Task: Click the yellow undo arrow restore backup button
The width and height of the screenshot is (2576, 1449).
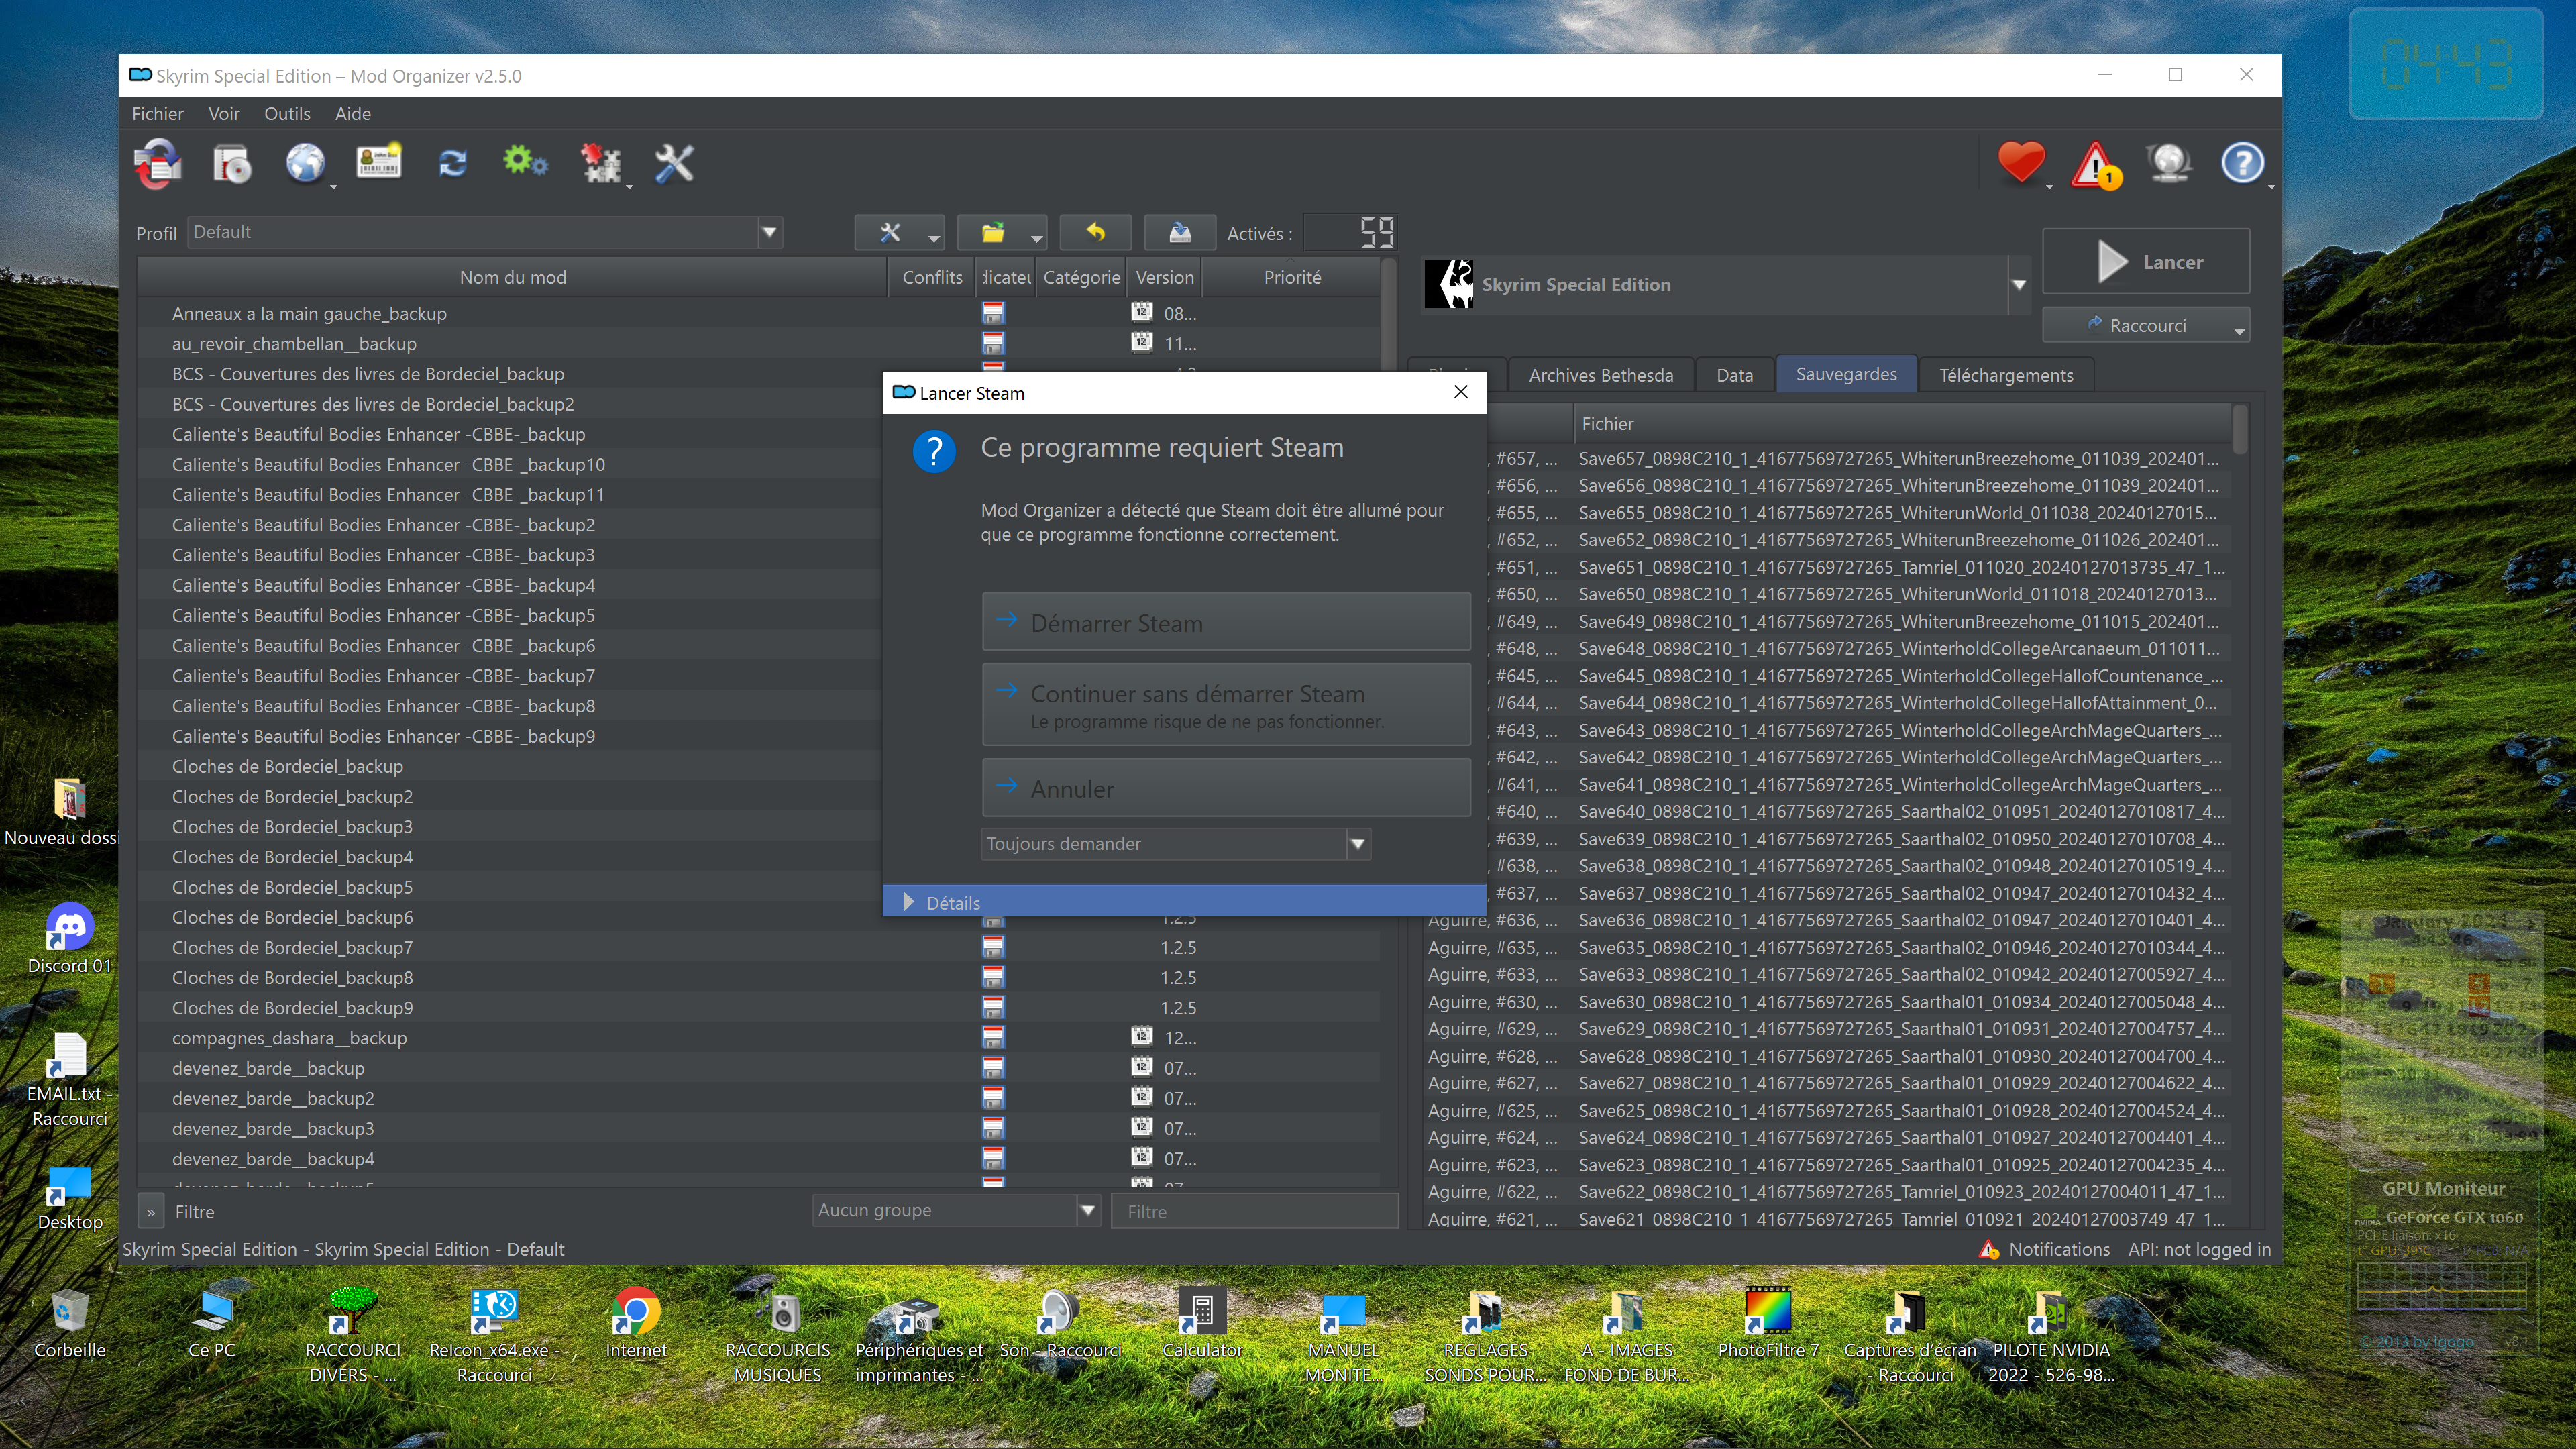Action: [x=1096, y=233]
